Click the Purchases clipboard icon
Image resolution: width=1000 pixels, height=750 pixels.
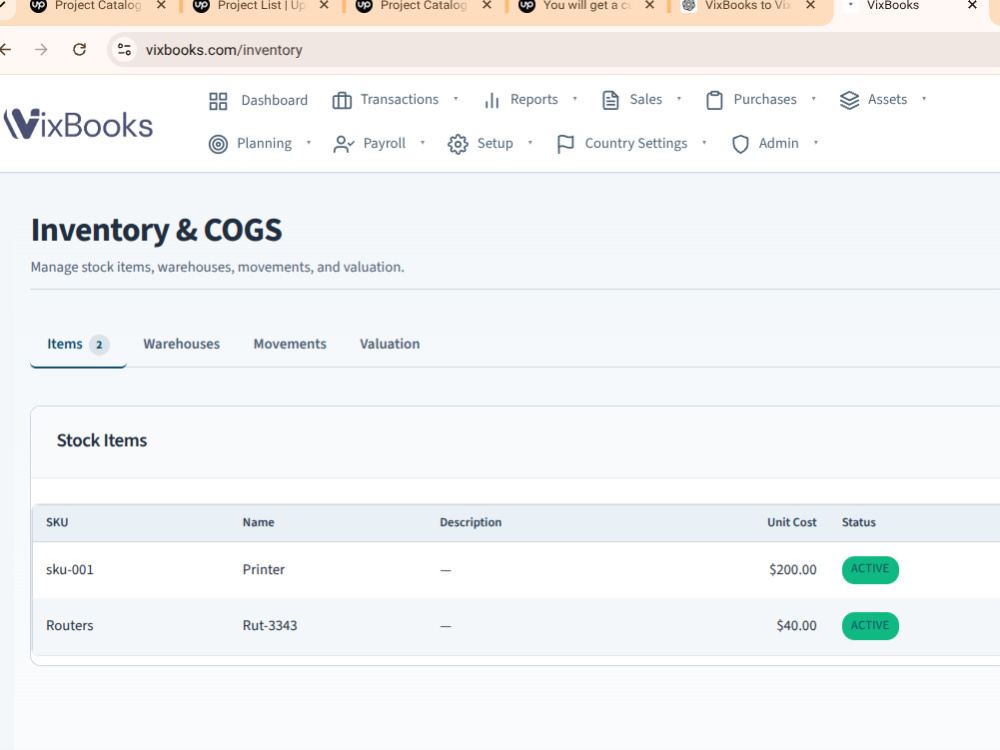(714, 100)
